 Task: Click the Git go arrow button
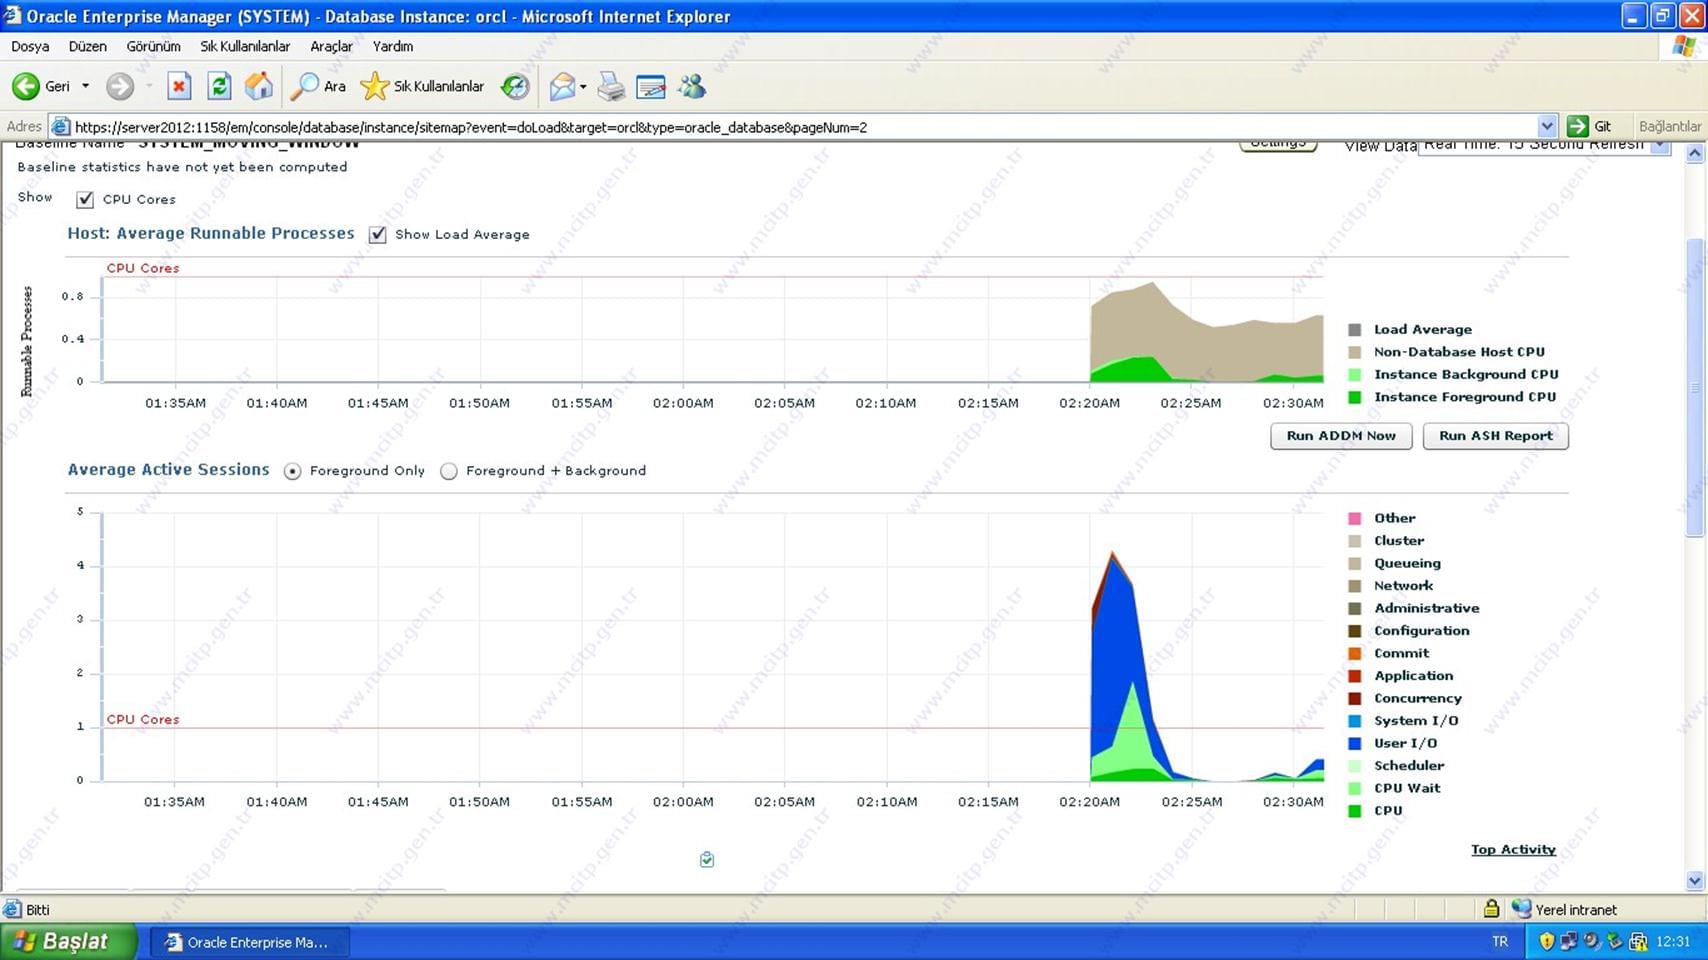(x=1590, y=126)
